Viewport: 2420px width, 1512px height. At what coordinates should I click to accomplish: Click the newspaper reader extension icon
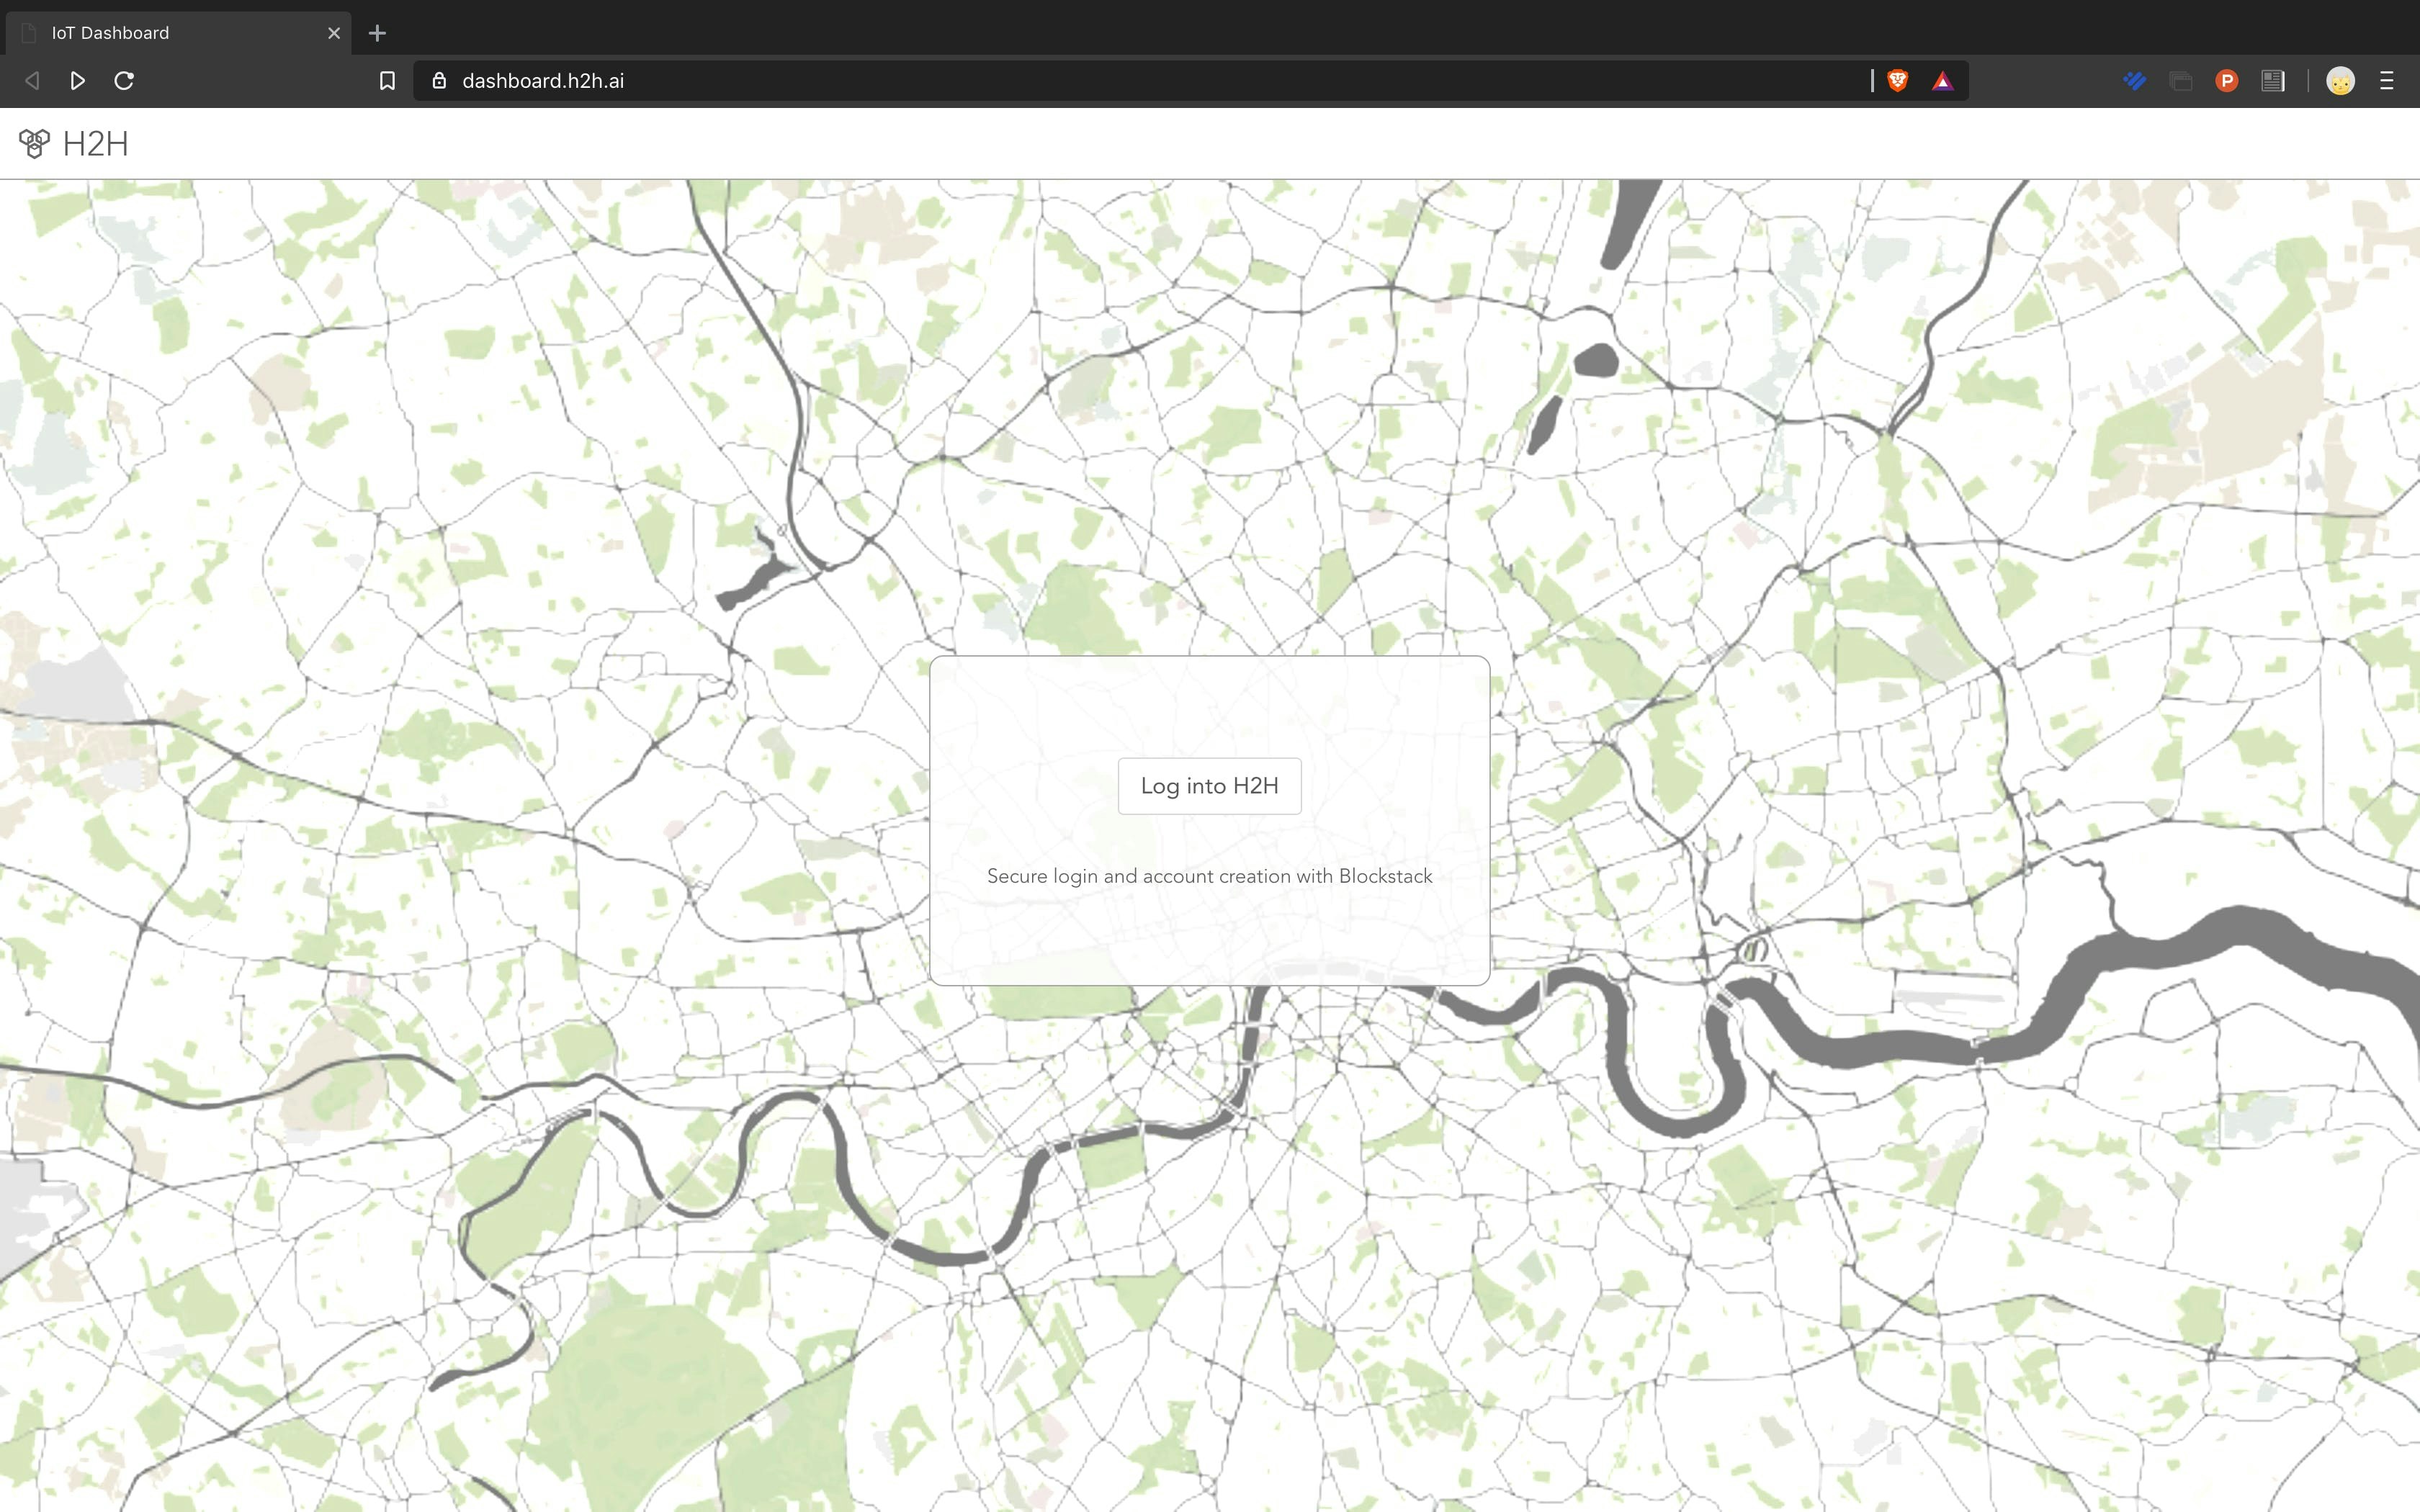2273,81
